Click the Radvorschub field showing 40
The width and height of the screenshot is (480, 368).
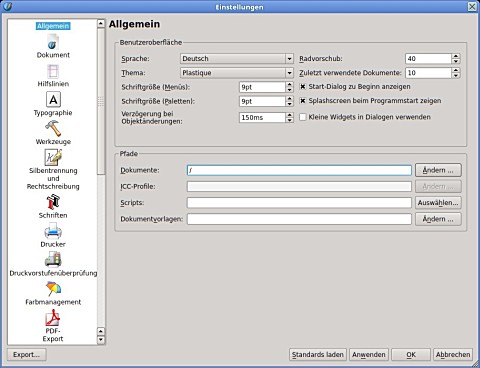click(x=428, y=59)
